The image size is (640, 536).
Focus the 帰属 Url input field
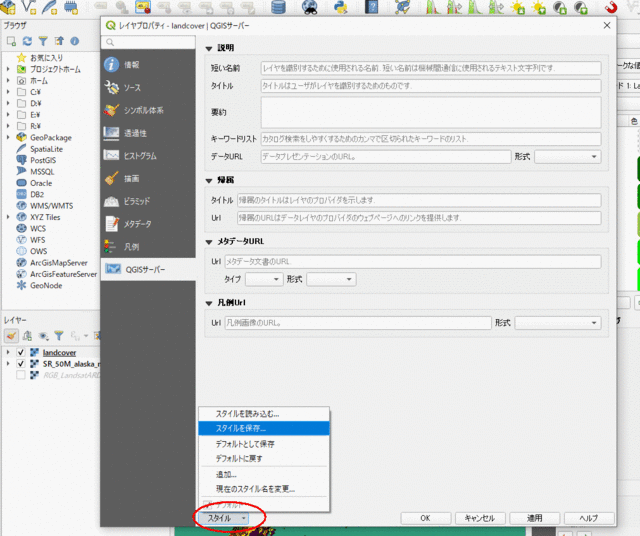(x=419, y=218)
